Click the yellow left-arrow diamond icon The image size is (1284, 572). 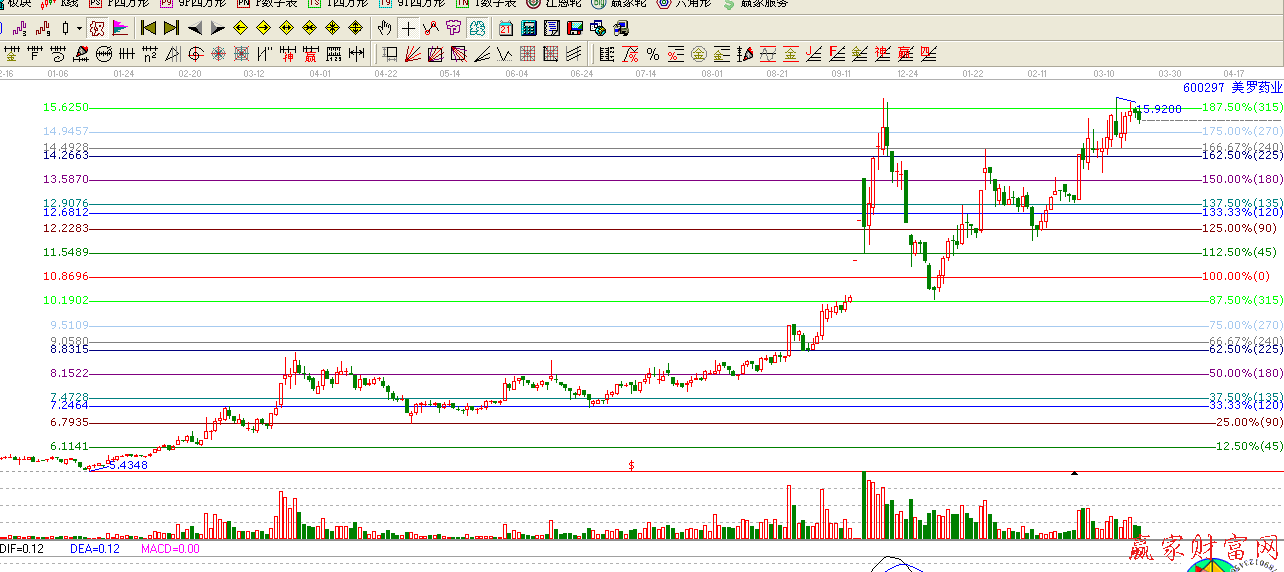point(240,28)
